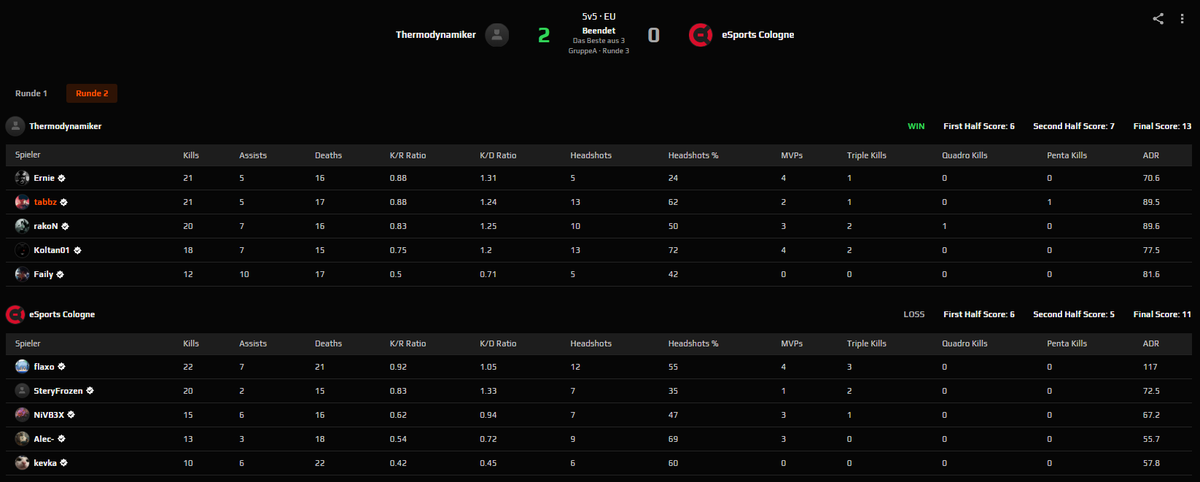Click the 5v5 · EU match type text

point(599,17)
